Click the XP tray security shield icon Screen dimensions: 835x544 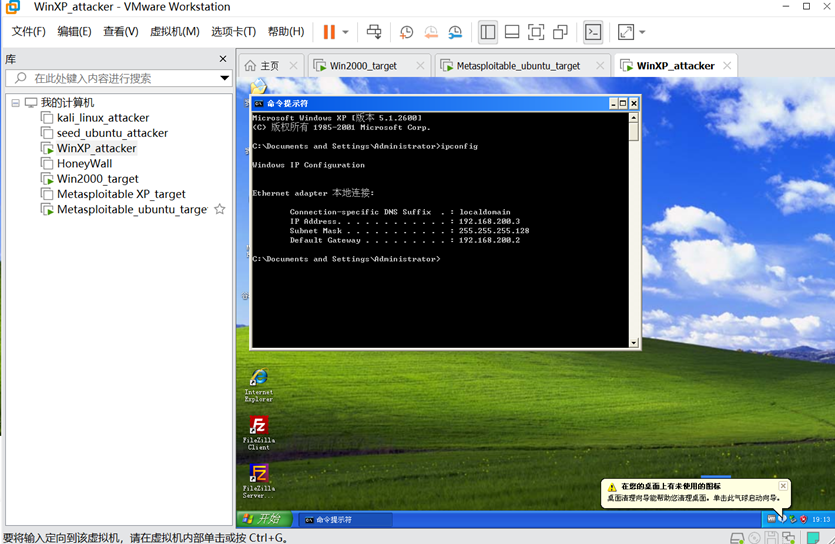pyautogui.click(x=803, y=519)
